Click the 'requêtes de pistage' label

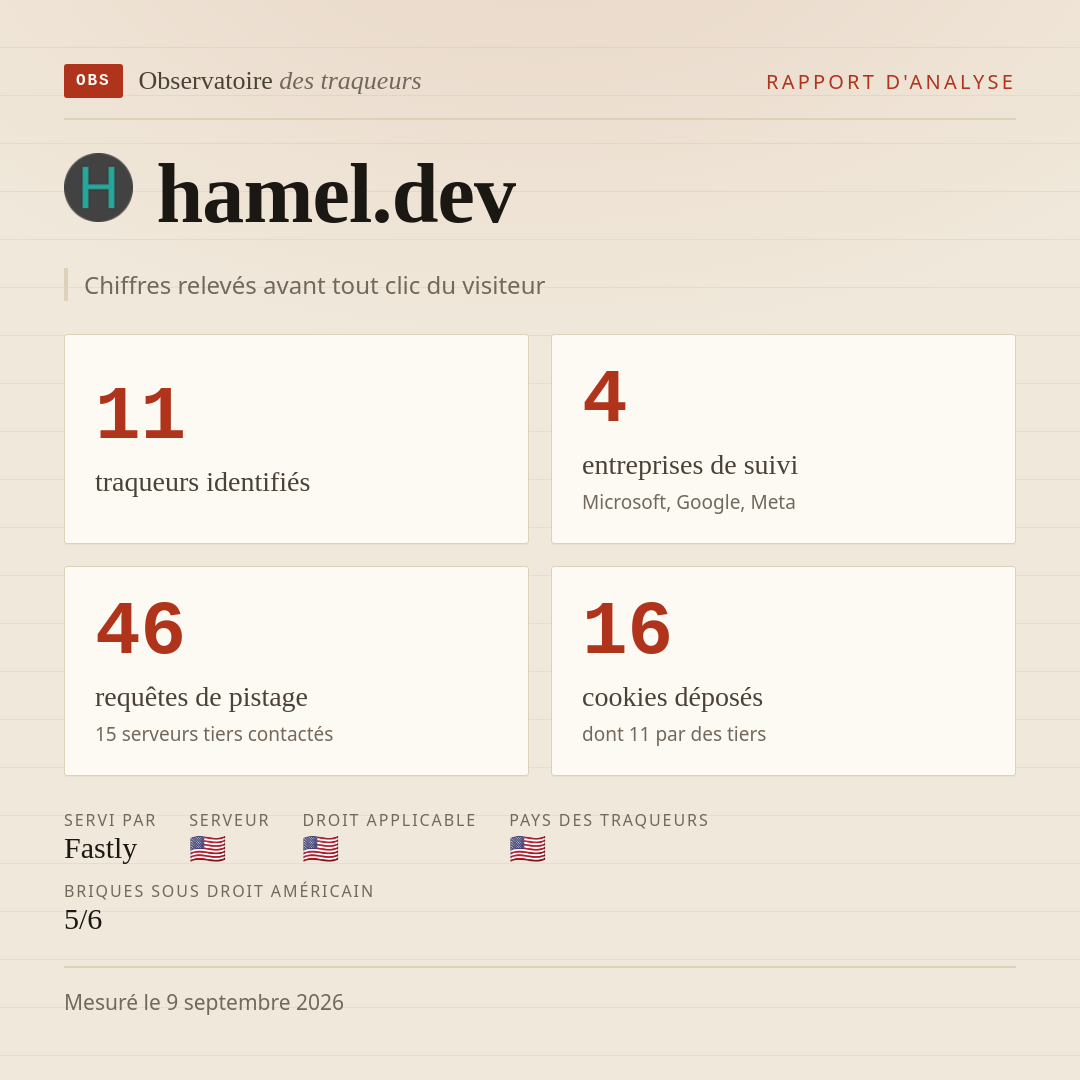click(201, 698)
